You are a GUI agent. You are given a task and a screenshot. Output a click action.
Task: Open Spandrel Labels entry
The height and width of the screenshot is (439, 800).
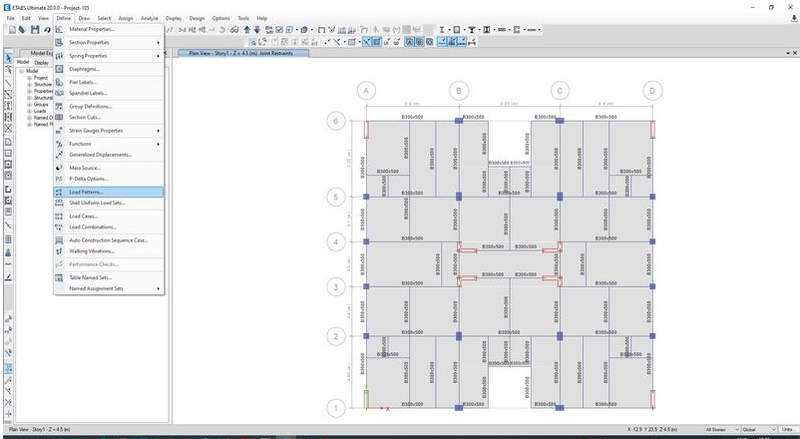109,93
